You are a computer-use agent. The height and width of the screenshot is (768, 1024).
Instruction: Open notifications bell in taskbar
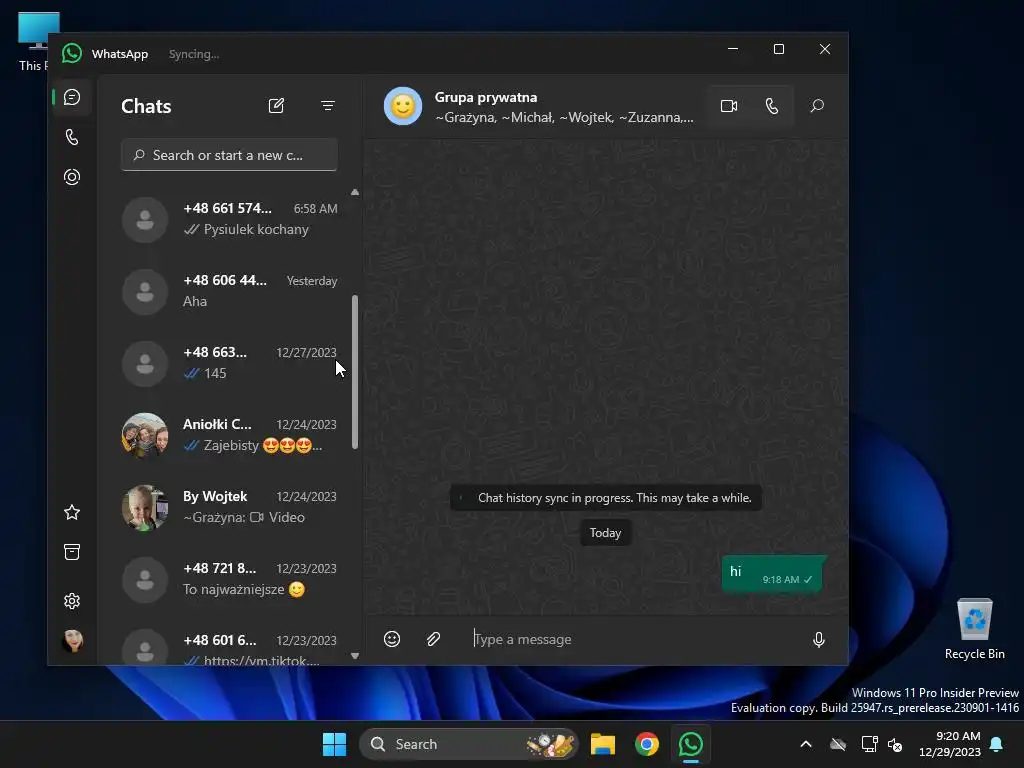point(997,744)
